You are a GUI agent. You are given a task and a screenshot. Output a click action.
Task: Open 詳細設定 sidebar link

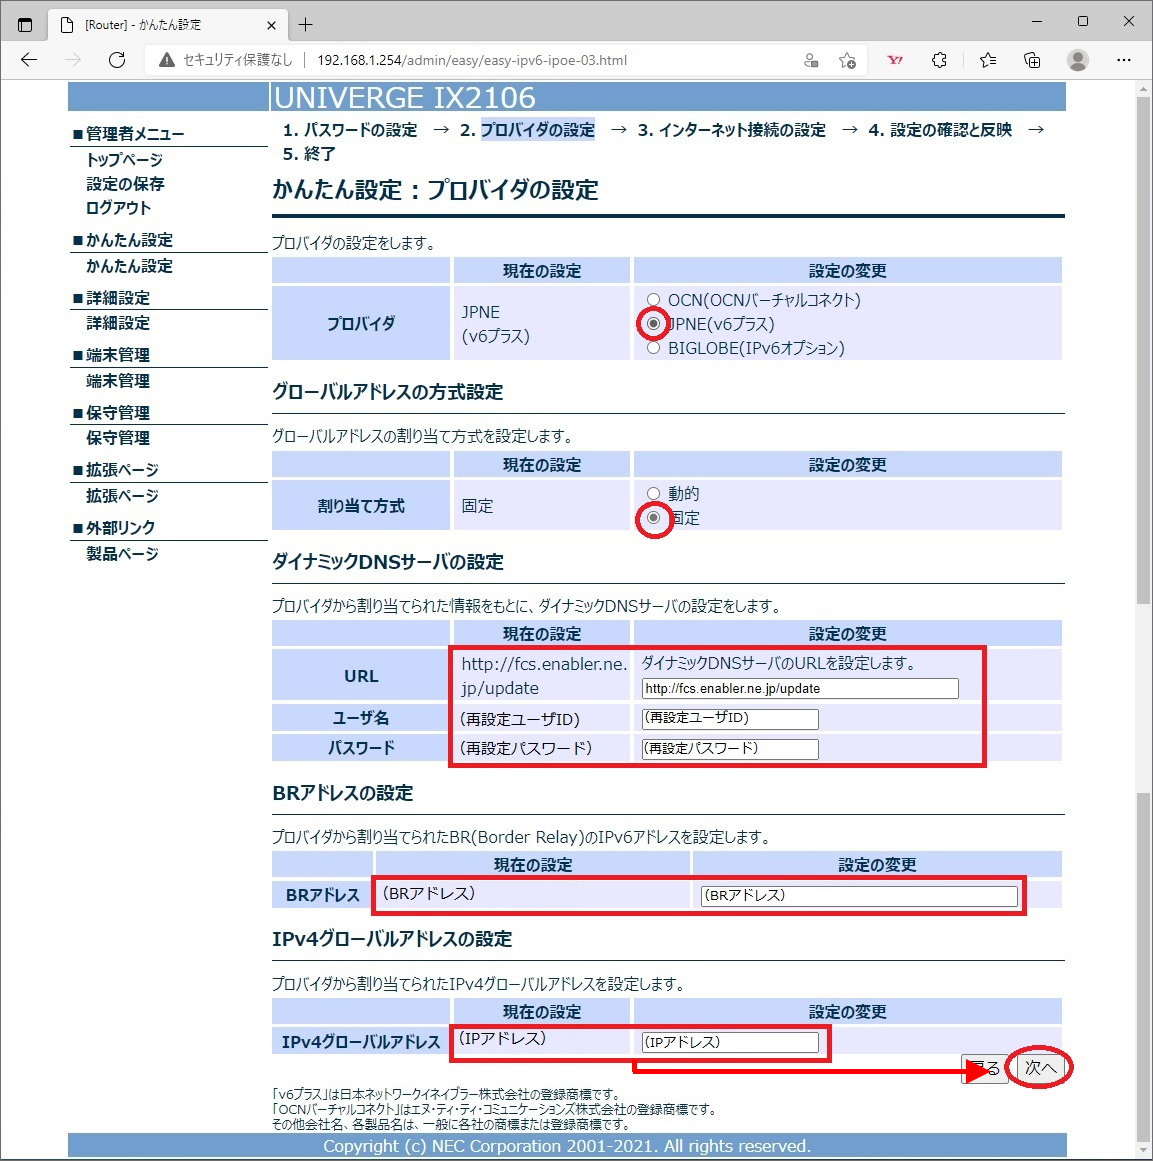(x=118, y=323)
